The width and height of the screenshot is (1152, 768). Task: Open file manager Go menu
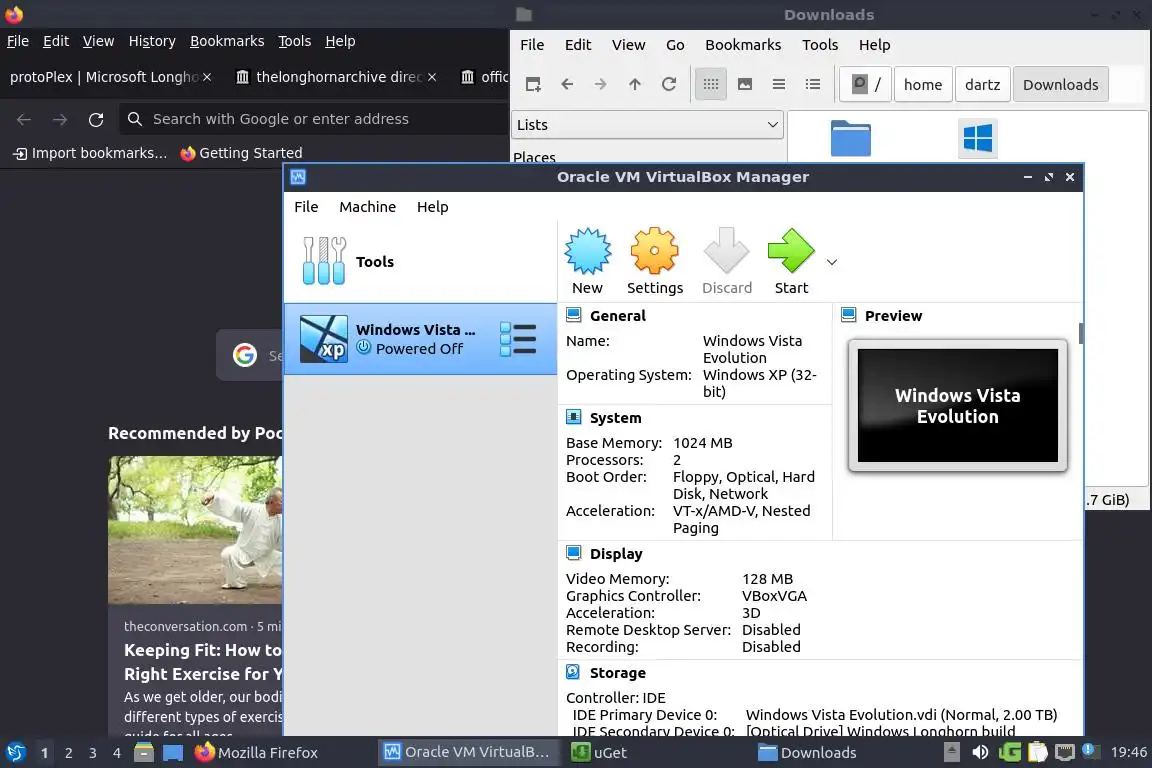(x=675, y=45)
